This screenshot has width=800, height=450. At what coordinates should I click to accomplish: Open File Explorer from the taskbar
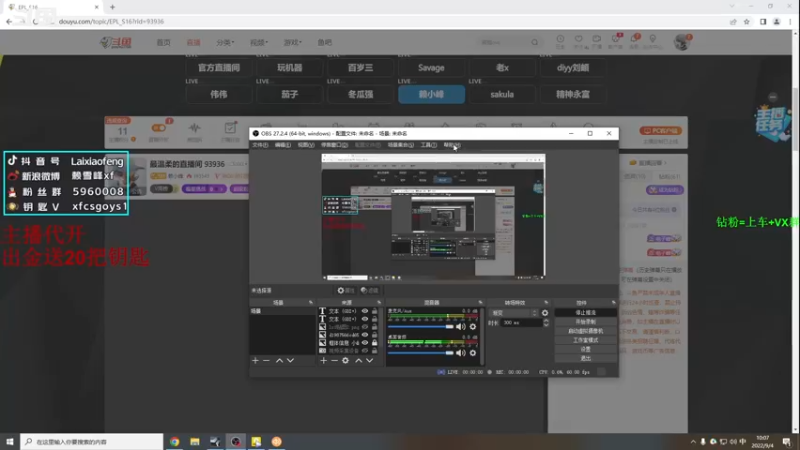click(x=195, y=442)
